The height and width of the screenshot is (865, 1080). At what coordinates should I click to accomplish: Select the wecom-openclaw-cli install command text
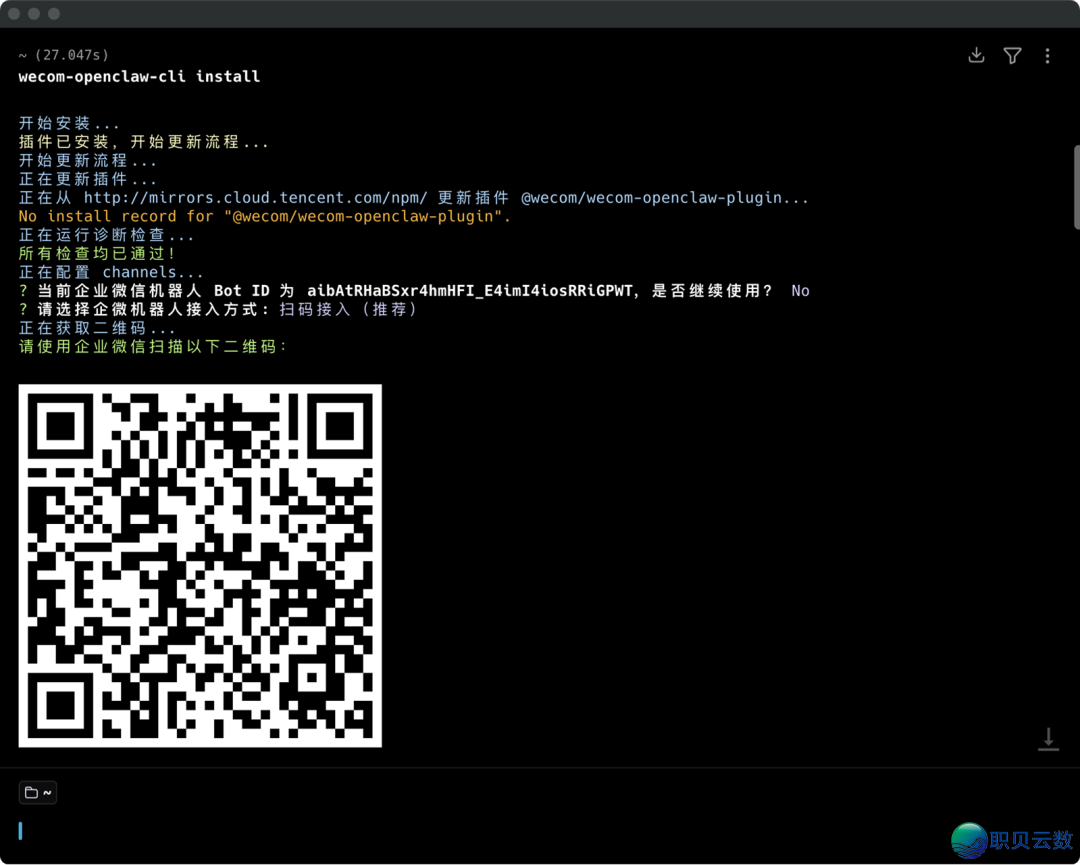[x=139, y=76]
